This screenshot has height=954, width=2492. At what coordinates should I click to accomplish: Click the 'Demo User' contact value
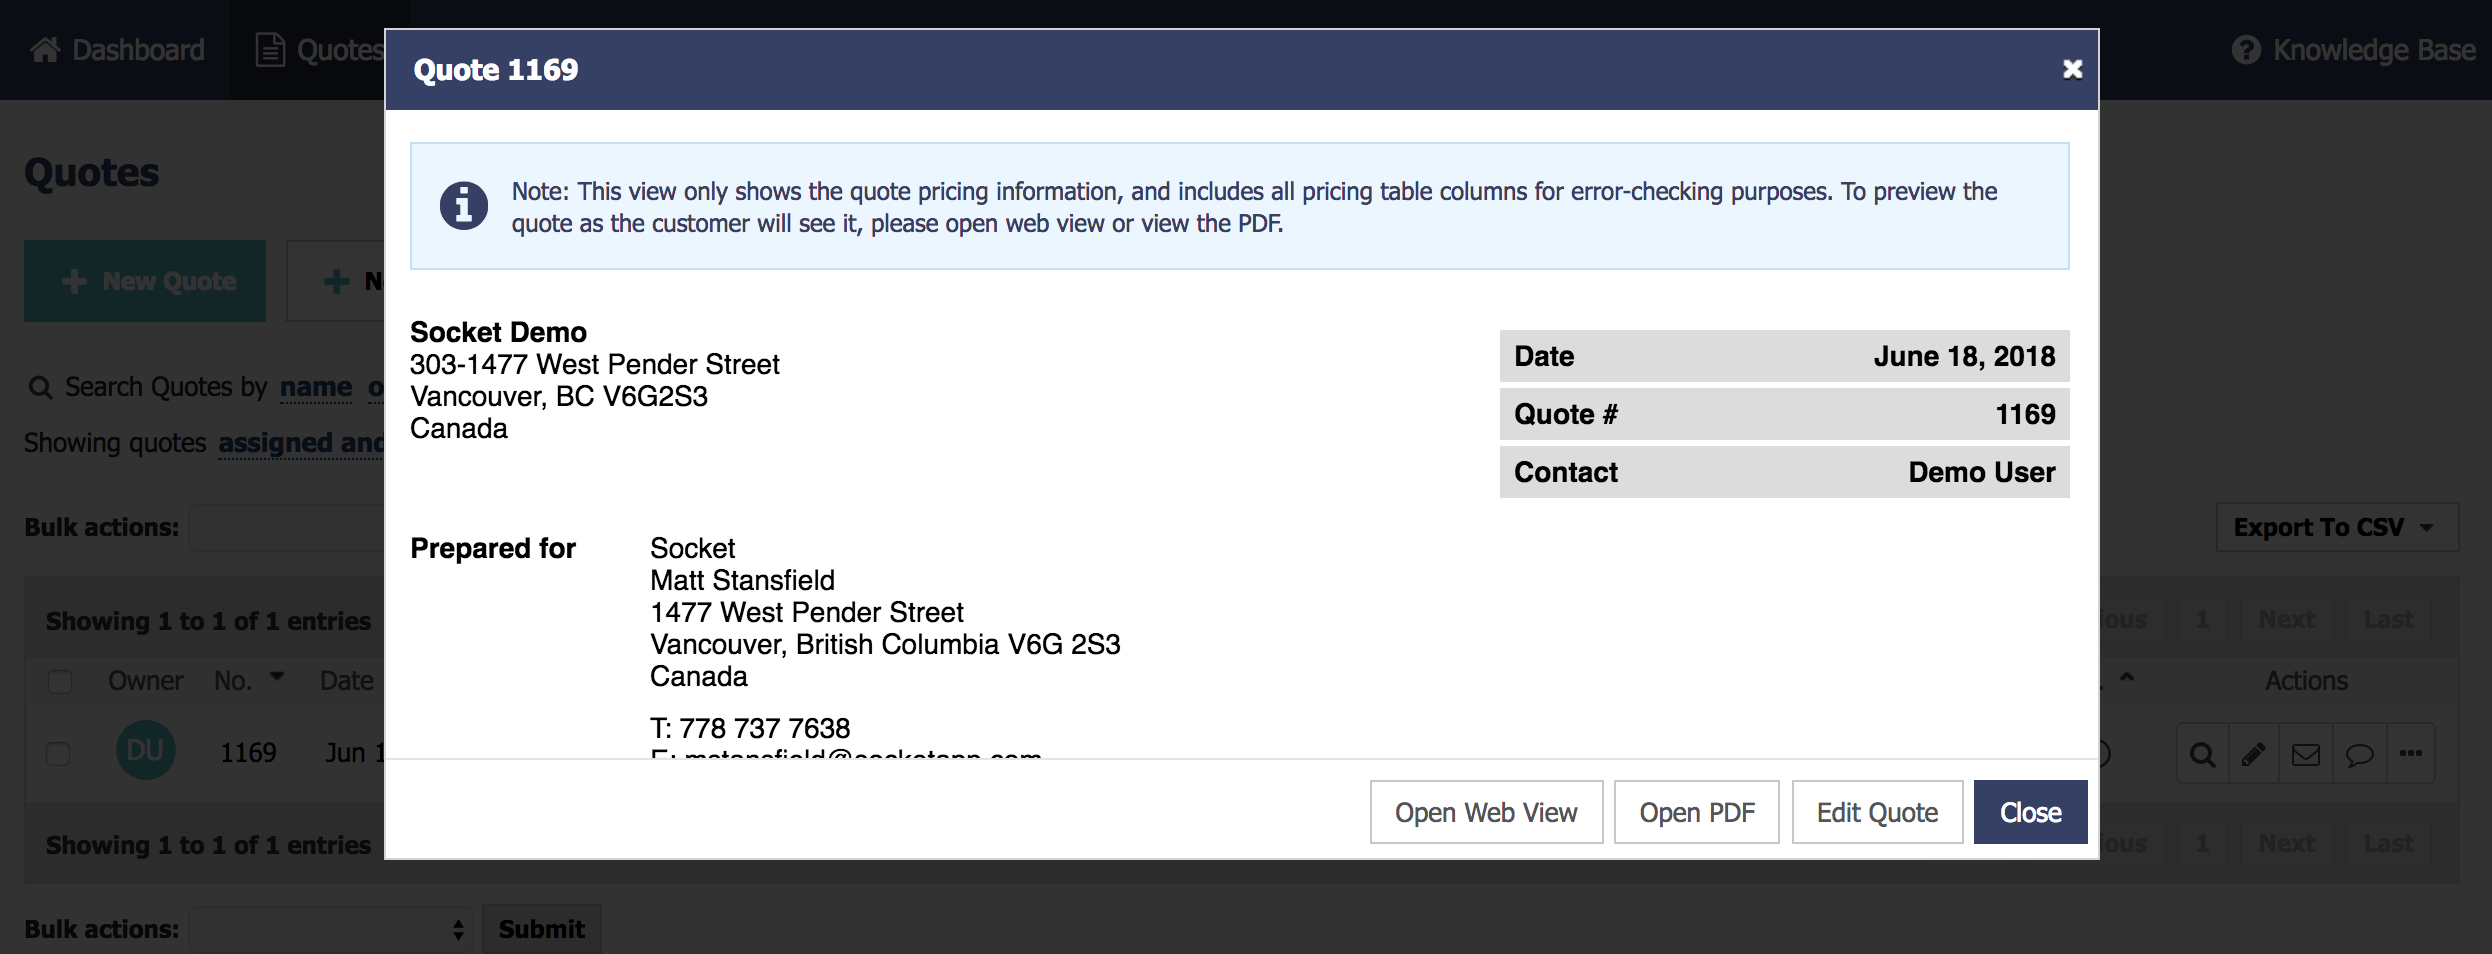click(1981, 472)
